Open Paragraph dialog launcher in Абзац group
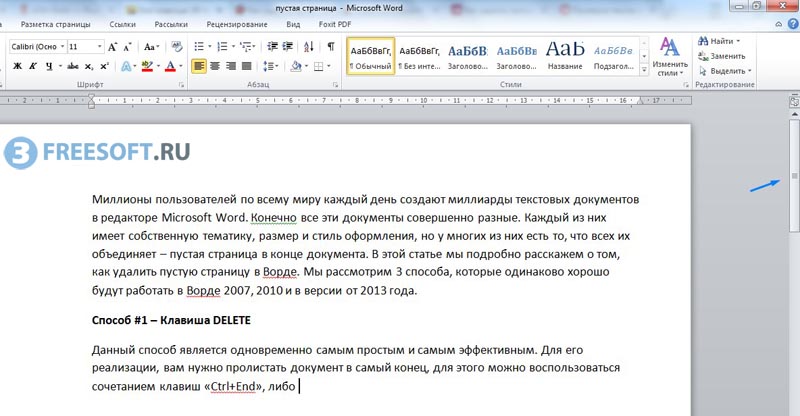Viewport: 800px width, 416px height. click(x=335, y=85)
